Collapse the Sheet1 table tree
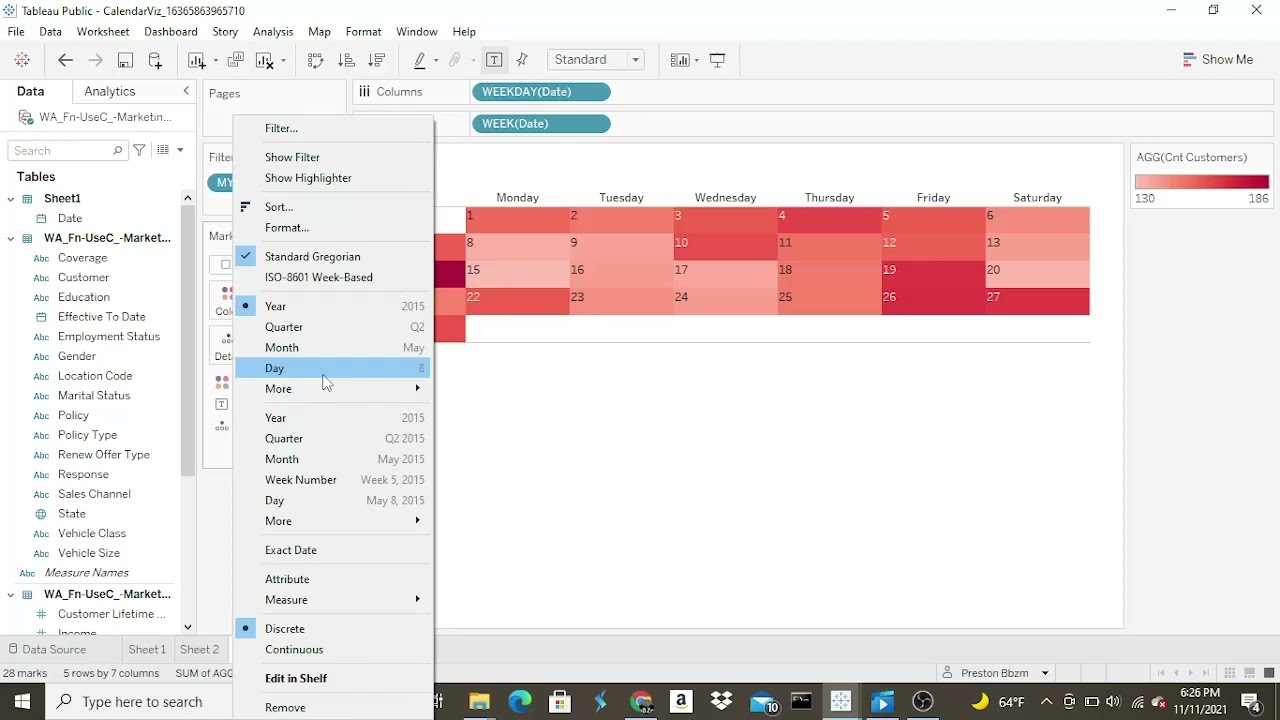 (x=11, y=199)
